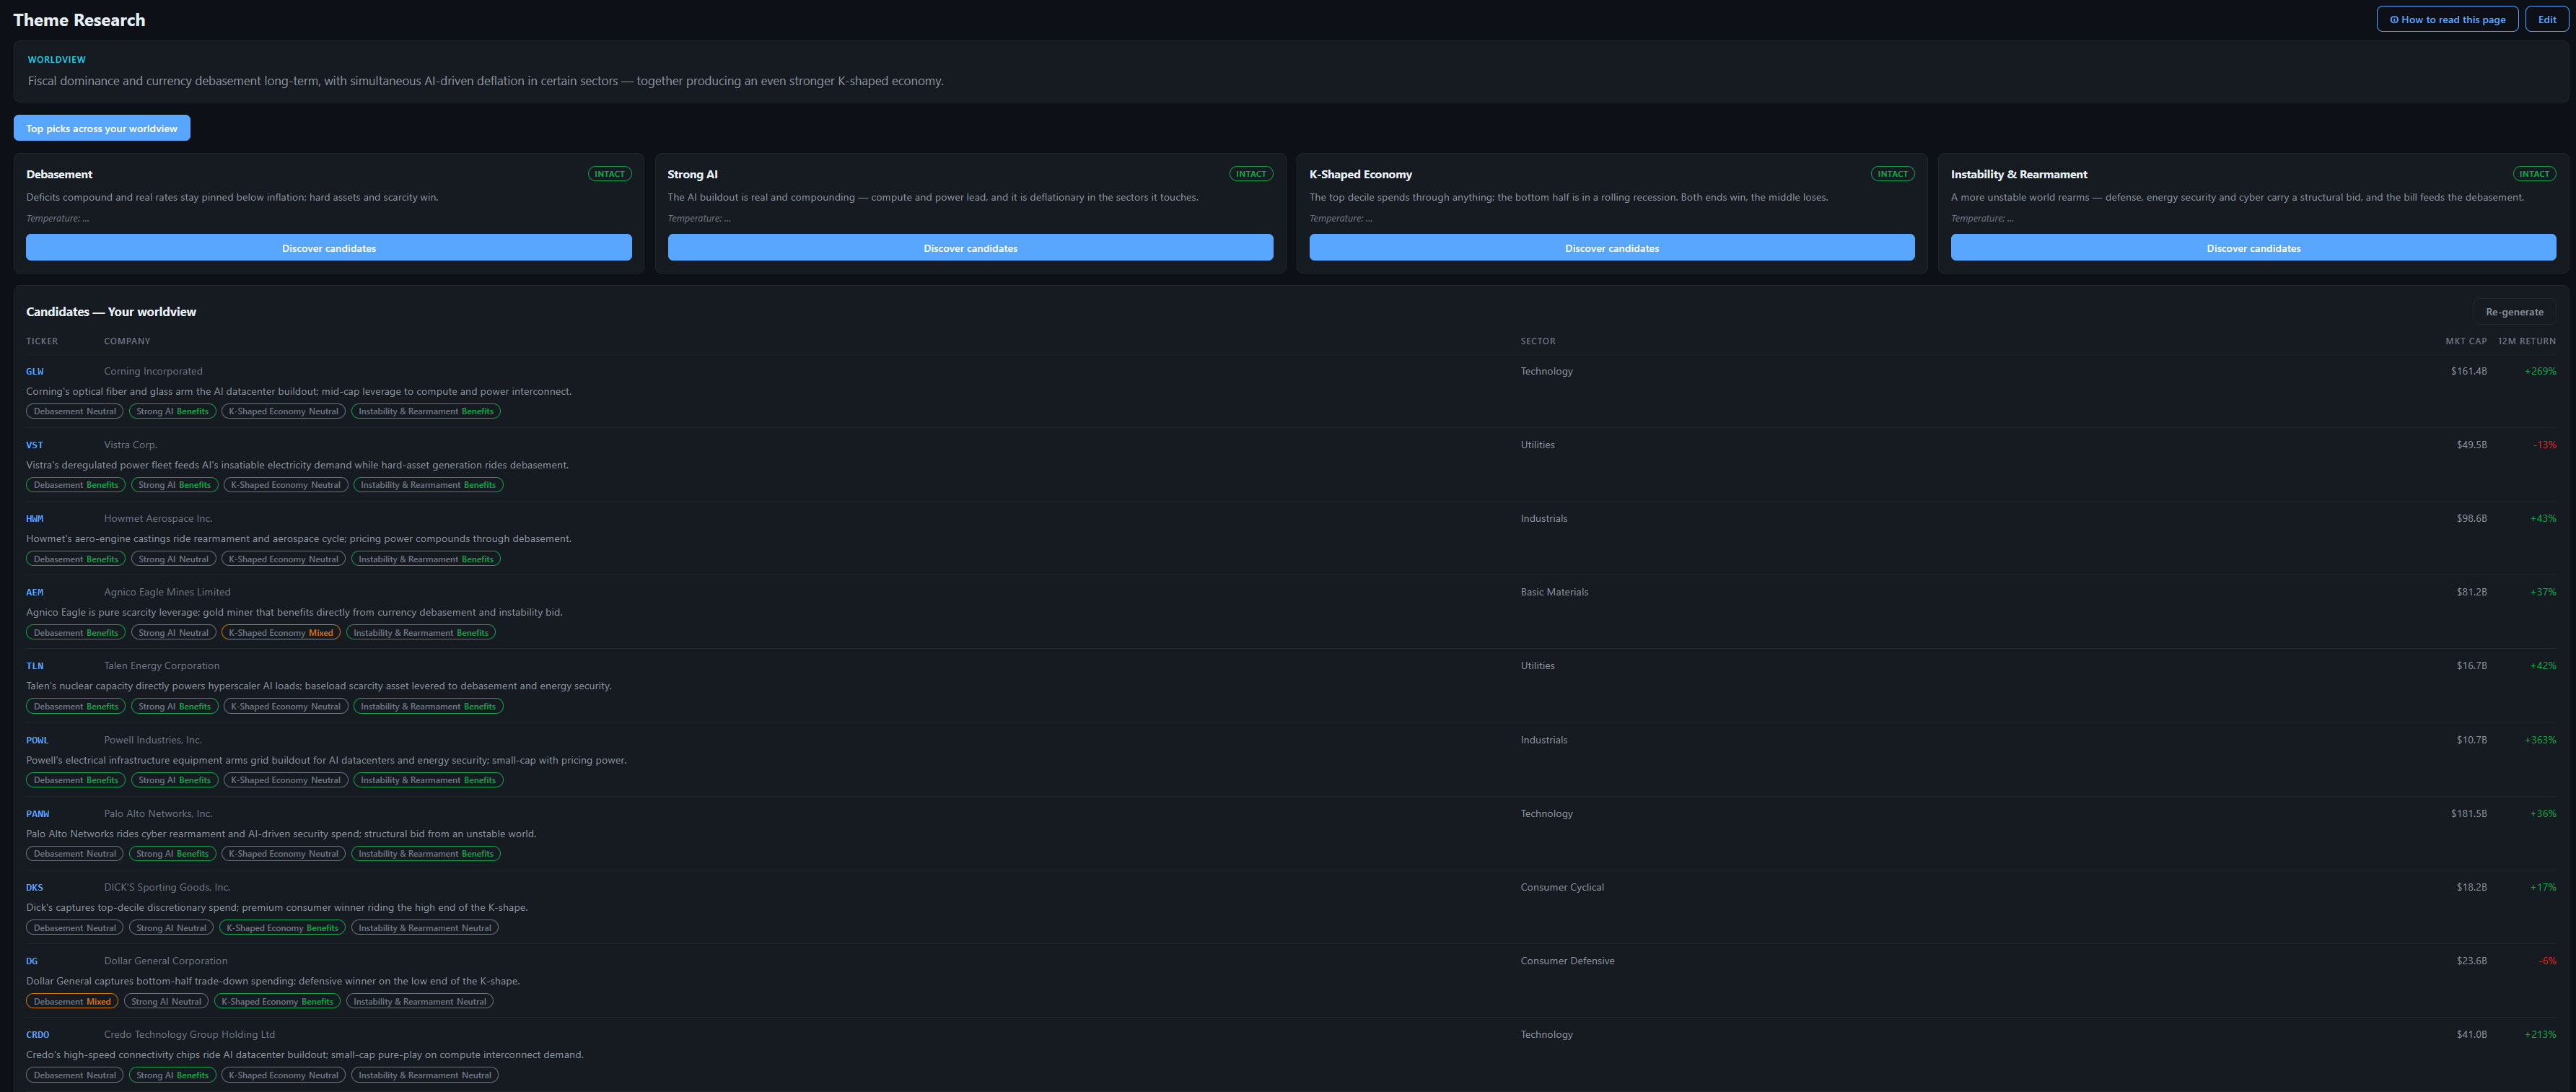Screen dimensions: 2576x1092
Task: Click the $161.4B market cap value
Action: point(2469,371)
